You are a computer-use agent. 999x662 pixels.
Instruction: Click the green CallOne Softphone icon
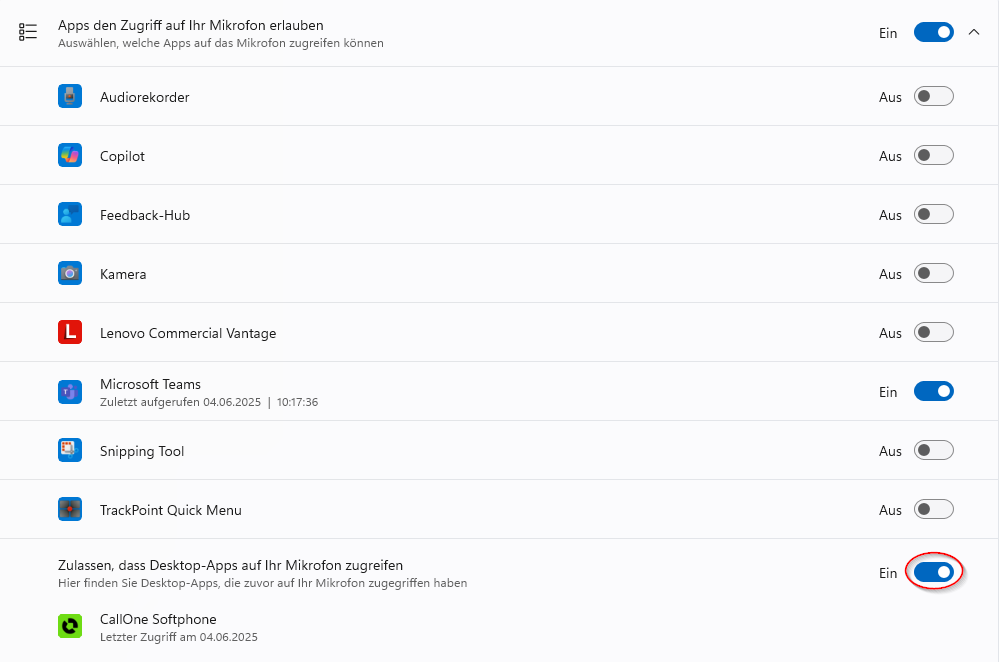coord(70,626)
